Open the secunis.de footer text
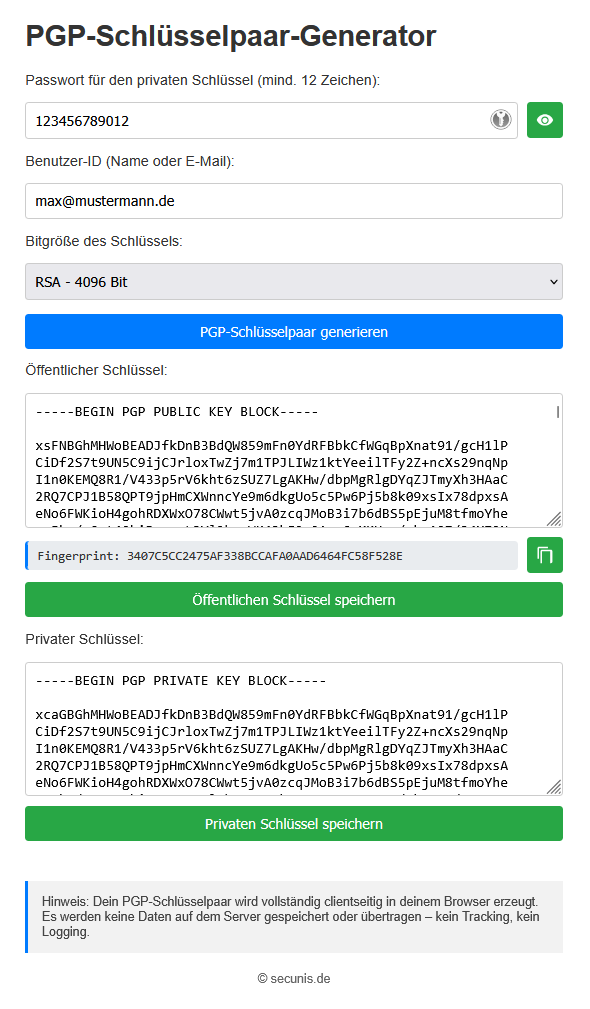Image resolution: width=590 pixels, height=1009 pixels. pos(294,979)
